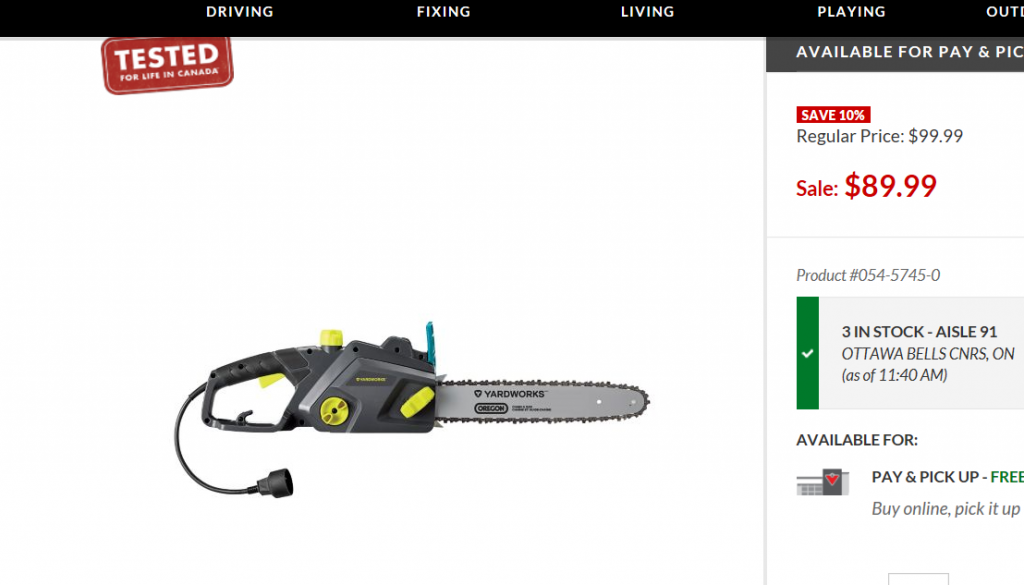Open the partially visible OUTDOOR menu item
The height and width of the screenshot is (585, 1024).
point(1004,12)
